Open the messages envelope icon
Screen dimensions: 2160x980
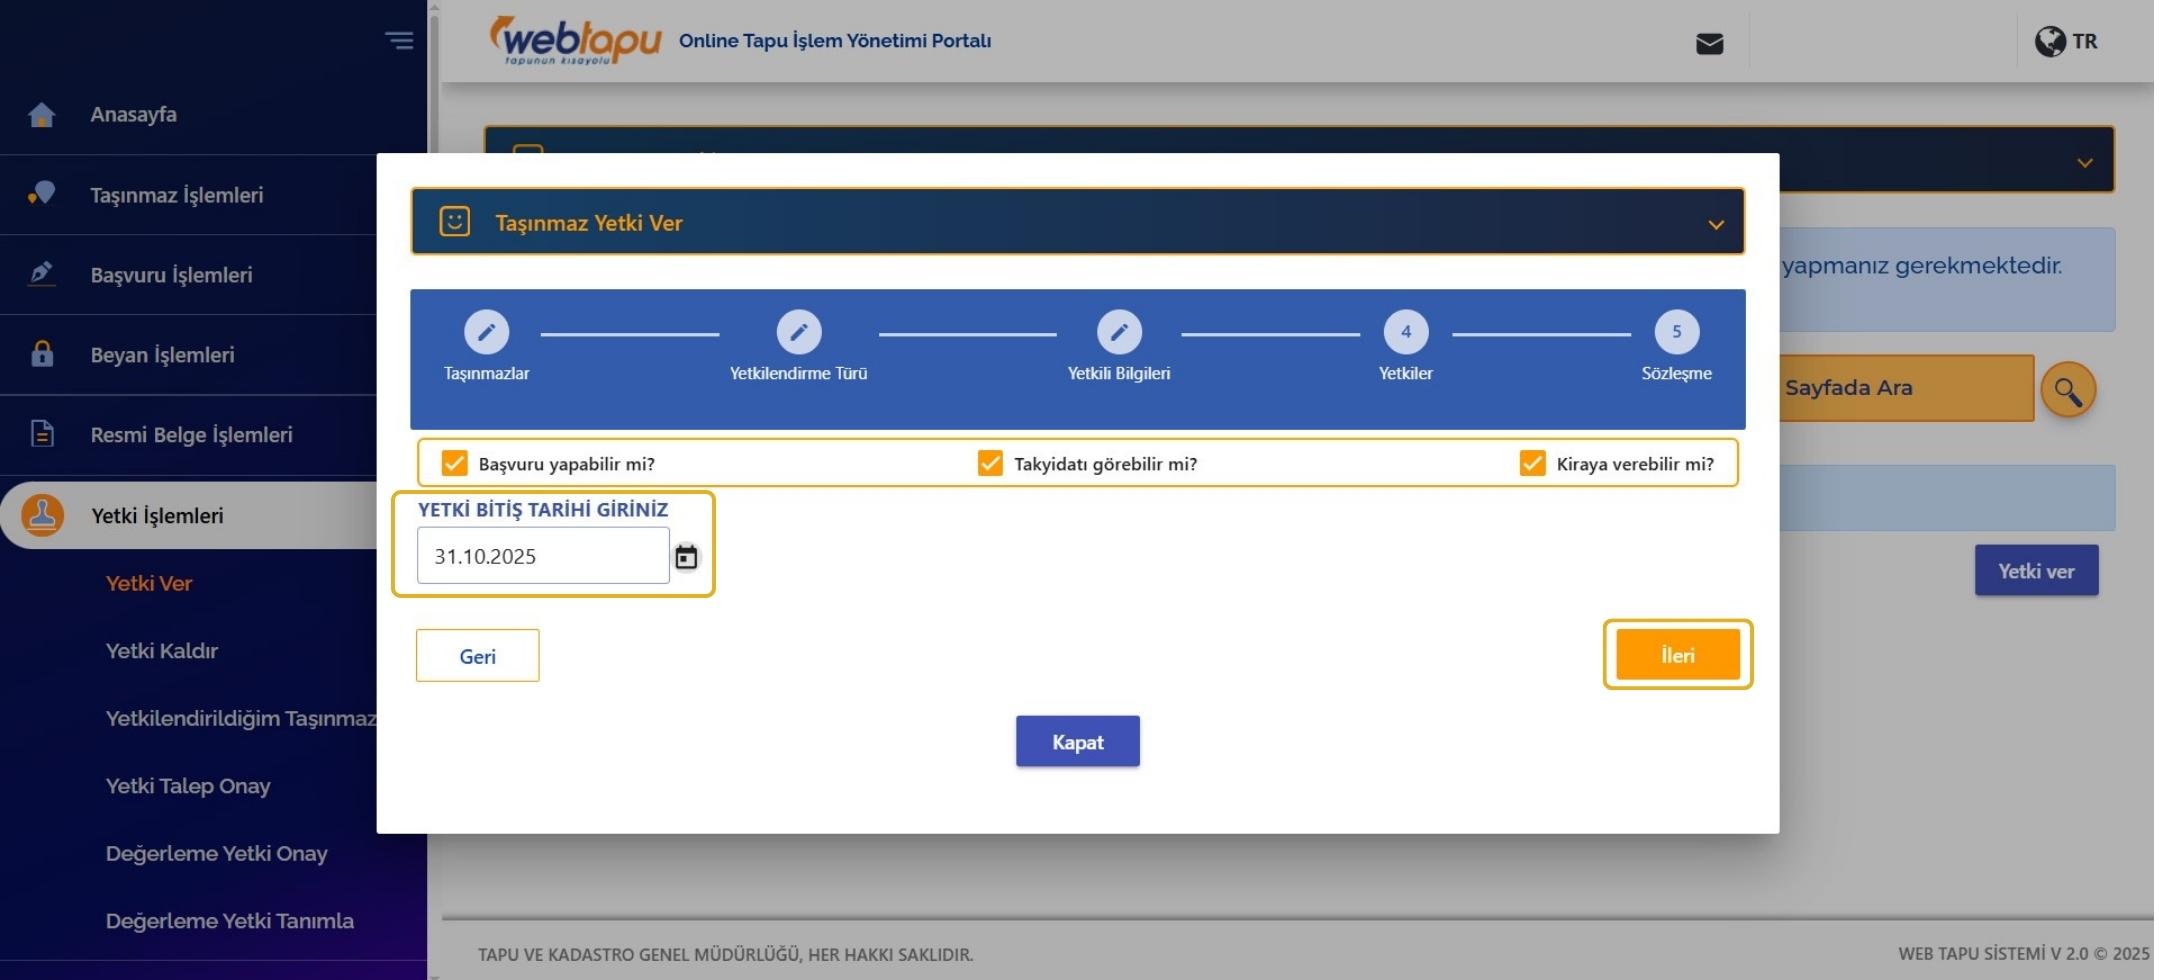click(1709, 42)
